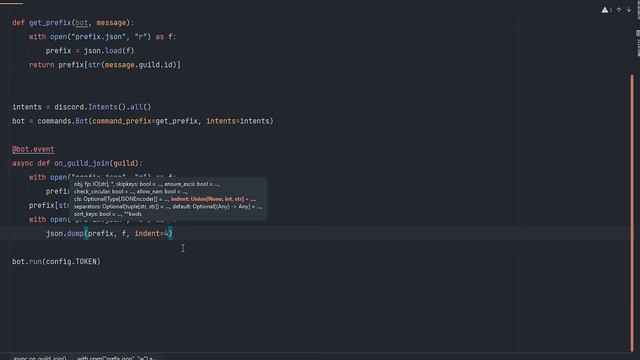Click json.load(f) call
Screen dimensions: 640x360
[109, 51]
